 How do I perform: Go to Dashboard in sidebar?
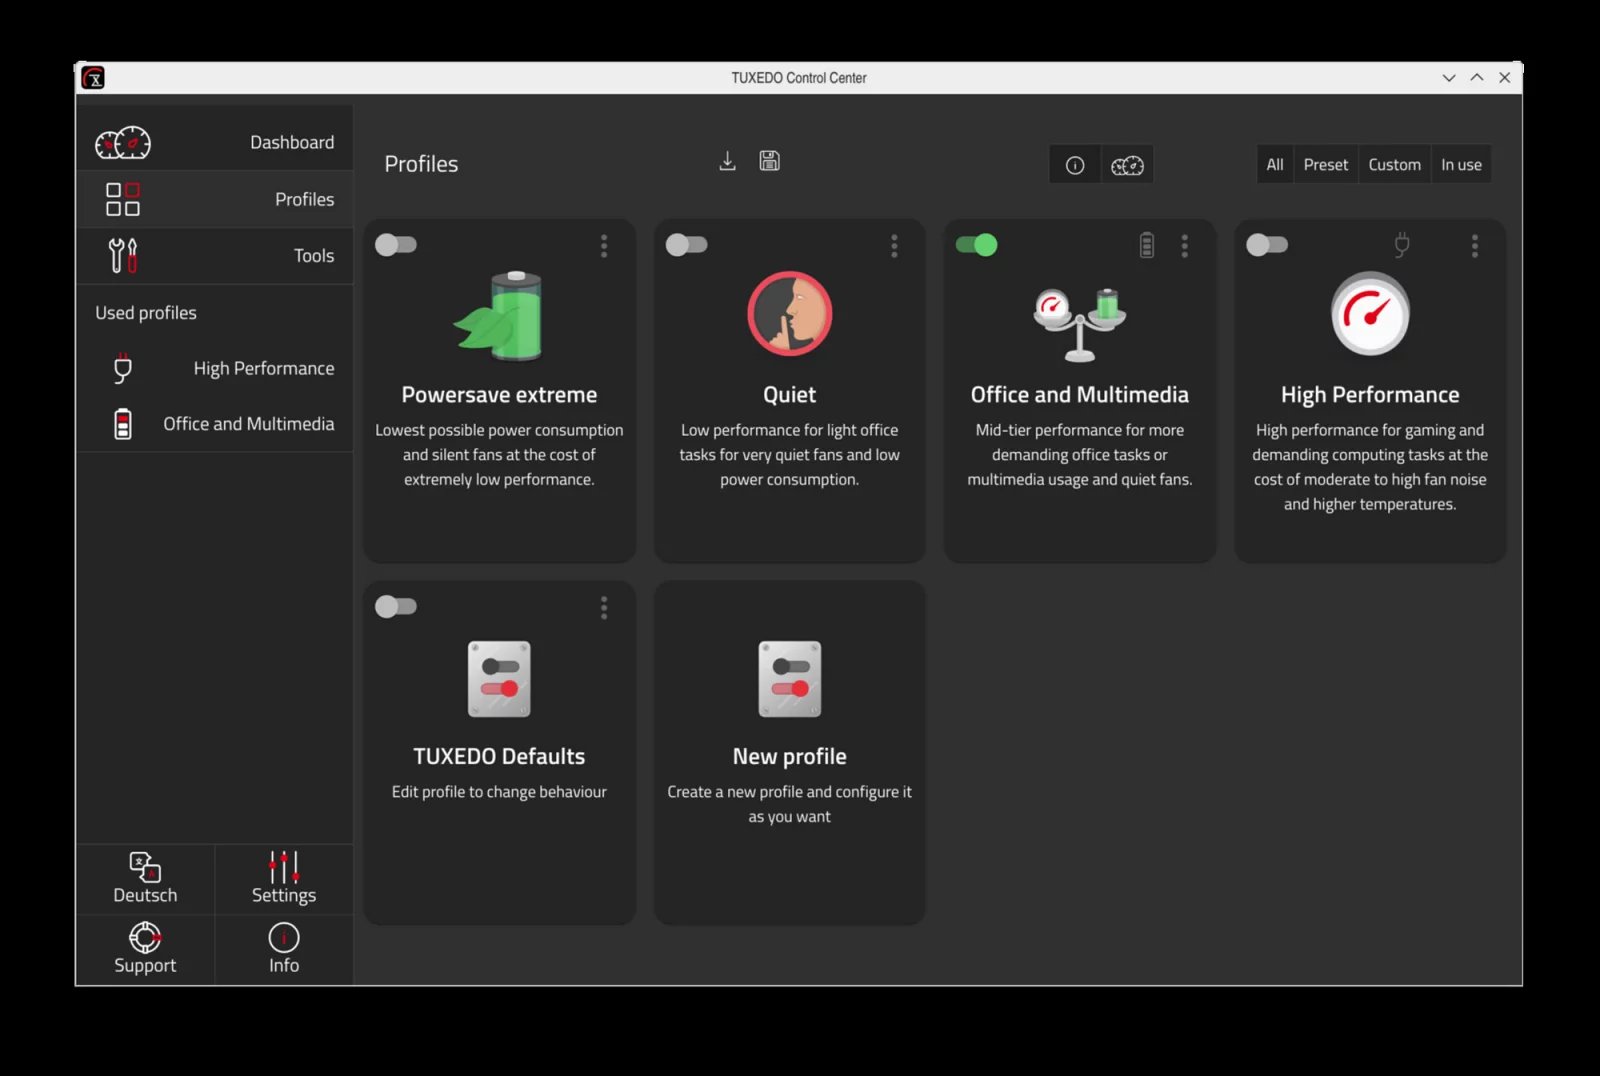pyautogui.click(x=292, y=143)
